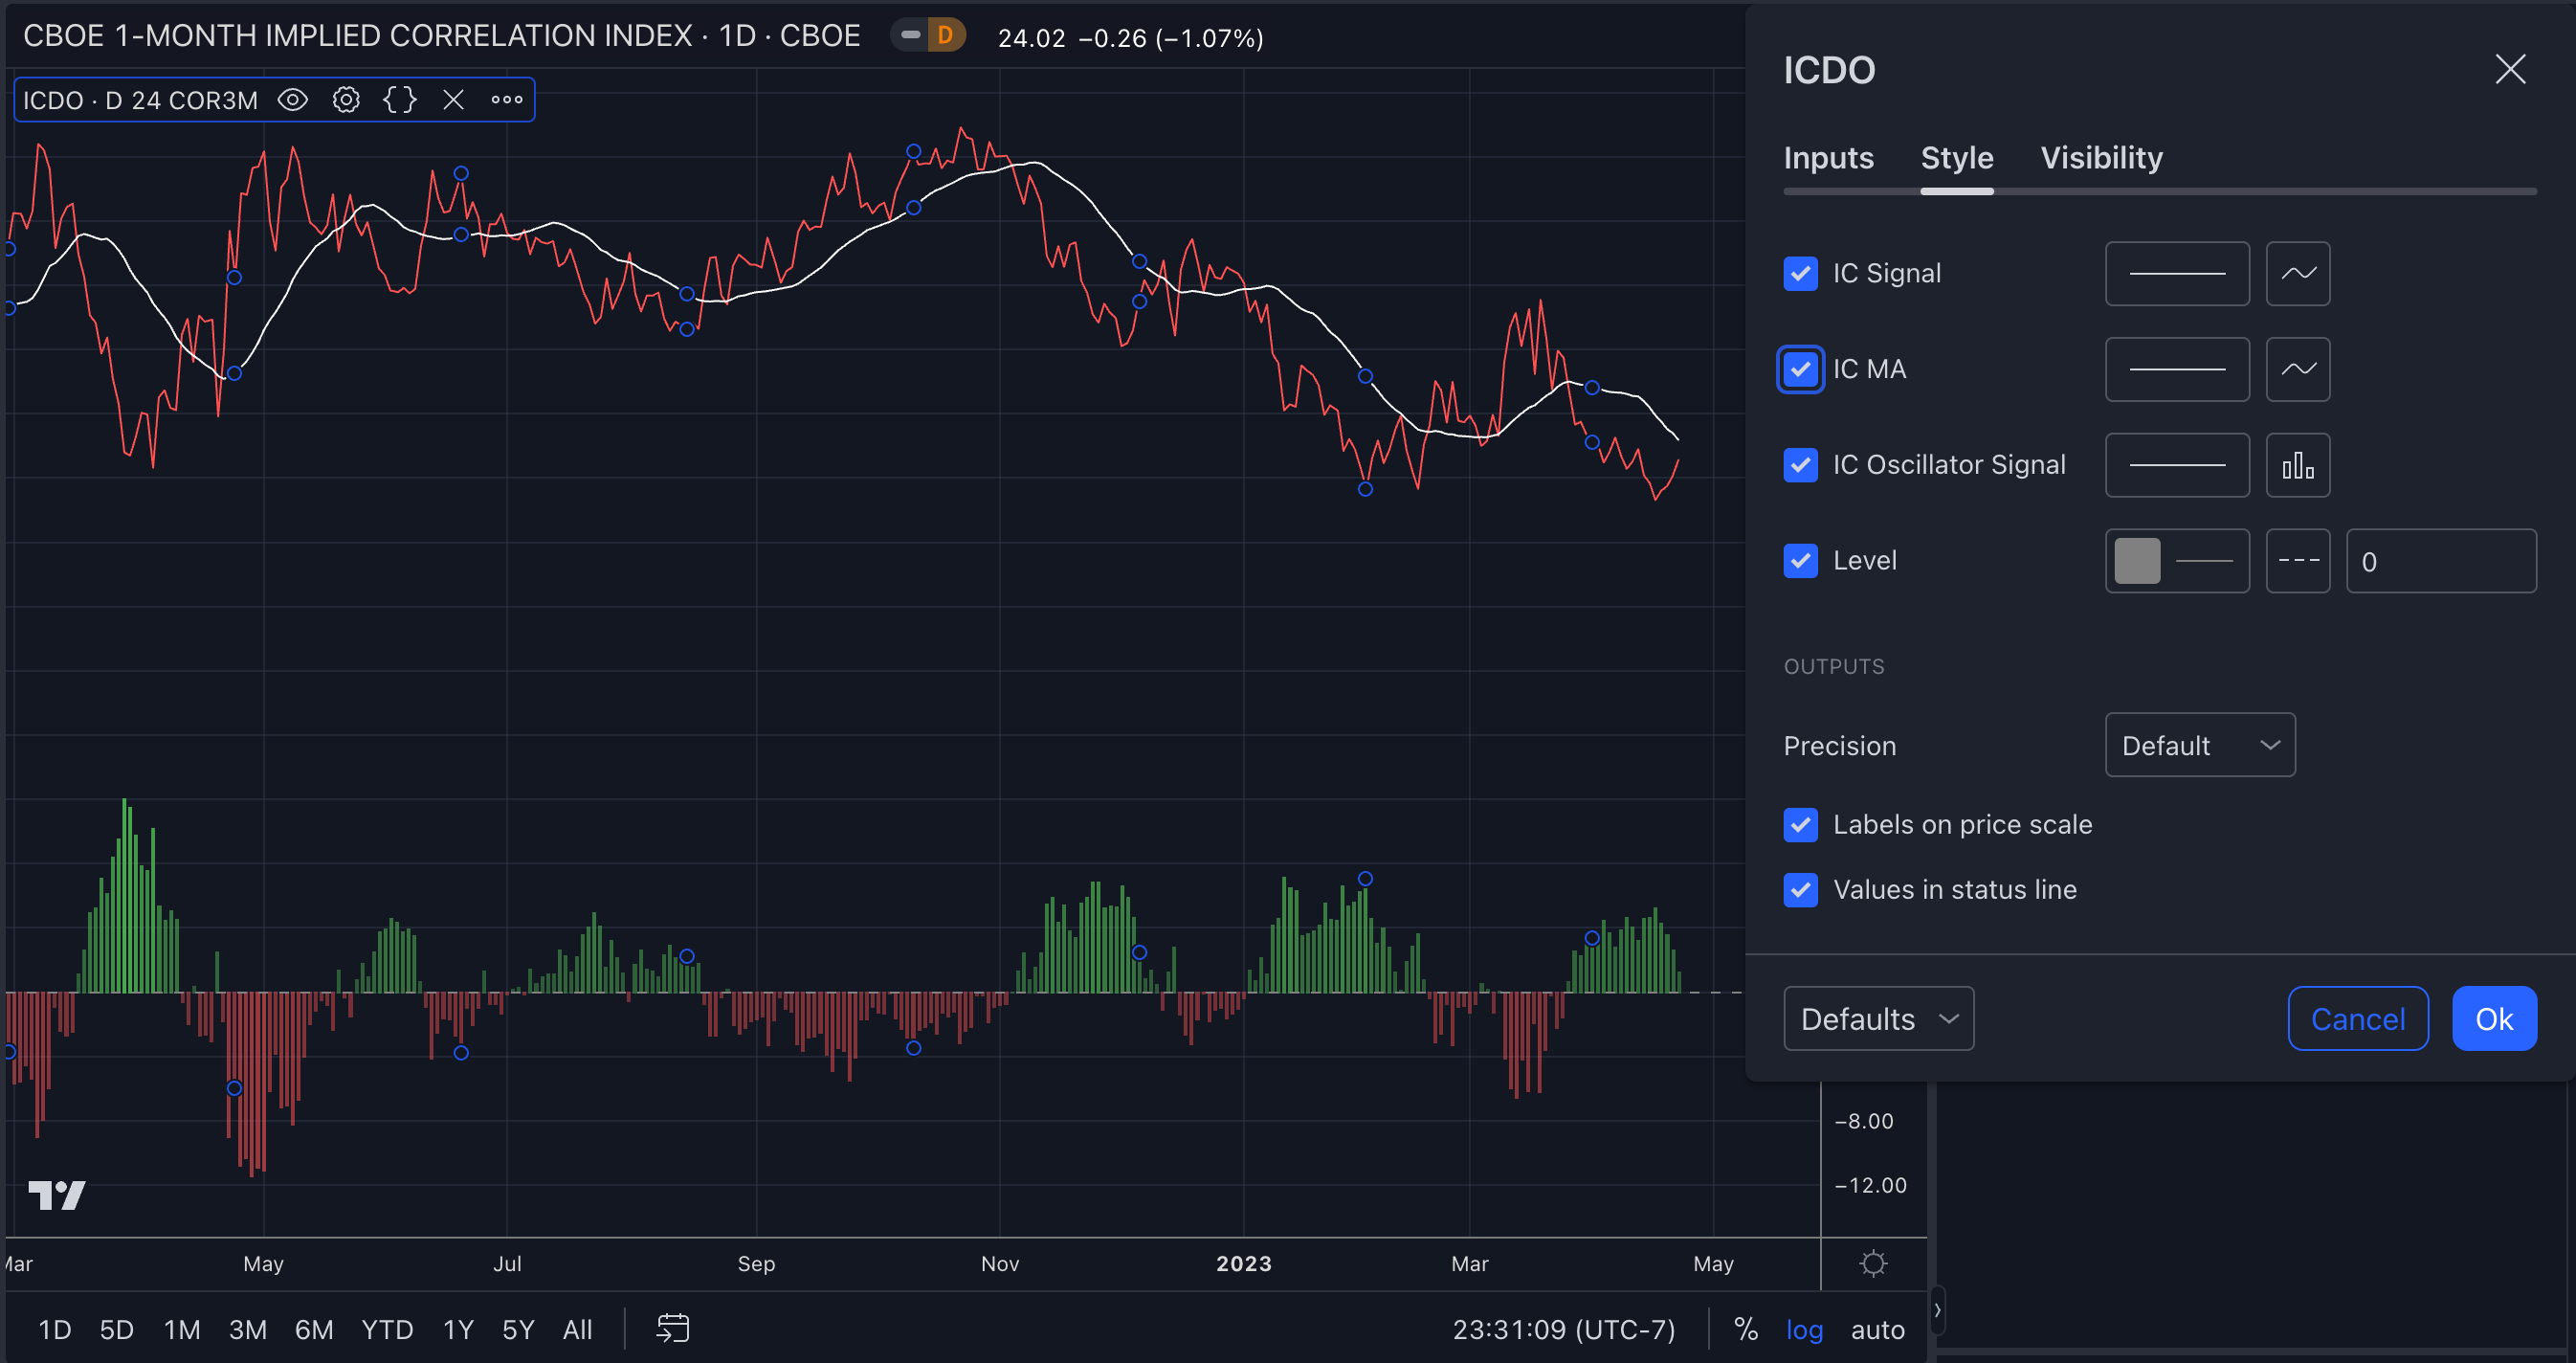Uncheck the IC MA checkbox
This screenshot has width=2576, height=1363.
1800,369
